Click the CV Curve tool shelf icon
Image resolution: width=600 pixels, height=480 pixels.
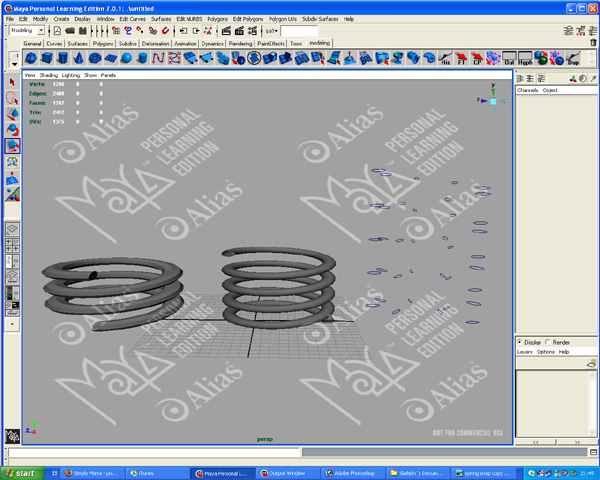(158, 58)
